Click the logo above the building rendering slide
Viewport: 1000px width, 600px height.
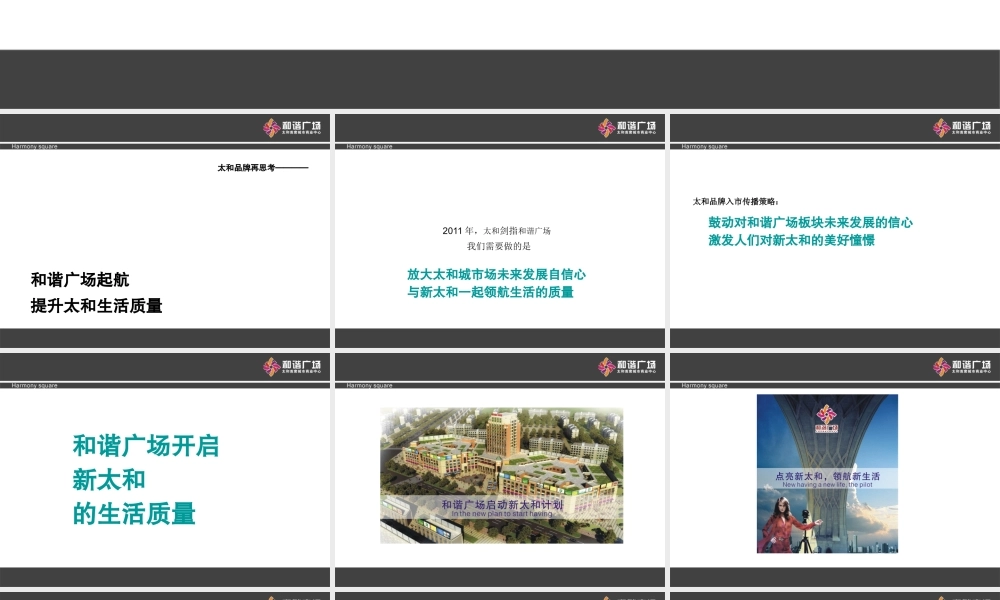(627, 367)
